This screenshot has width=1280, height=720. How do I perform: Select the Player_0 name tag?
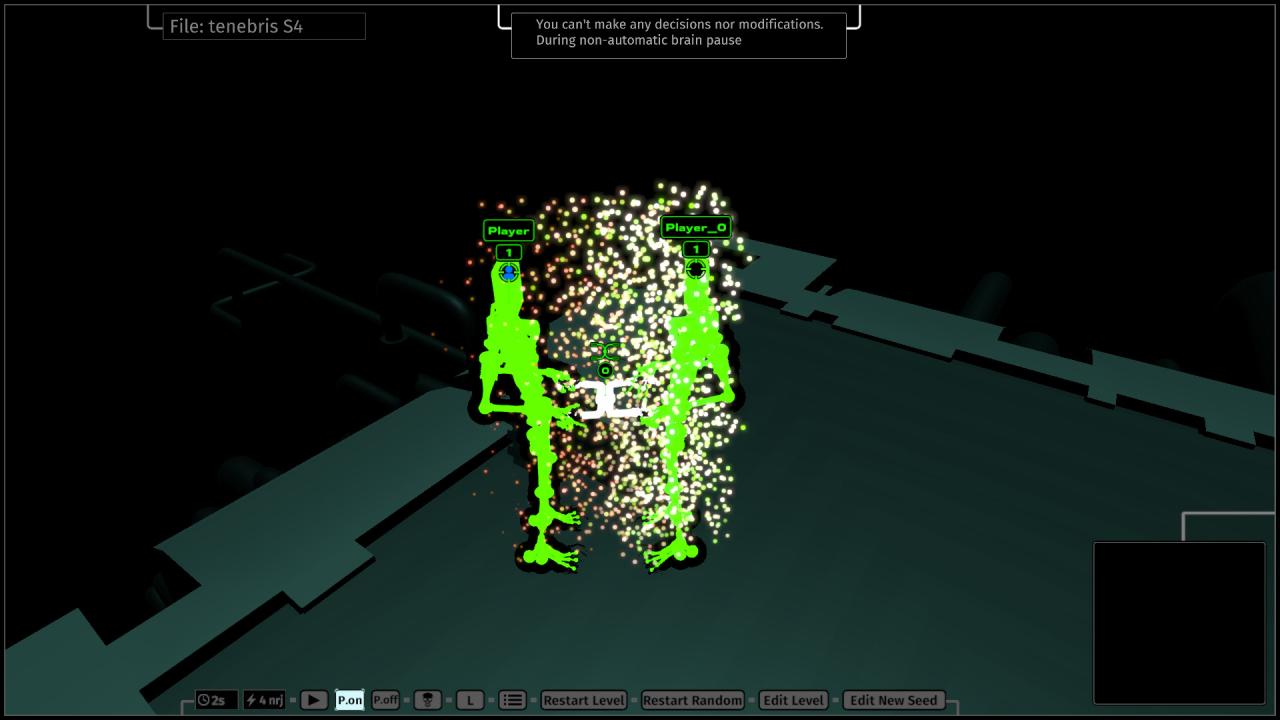(x=695, y=227)
